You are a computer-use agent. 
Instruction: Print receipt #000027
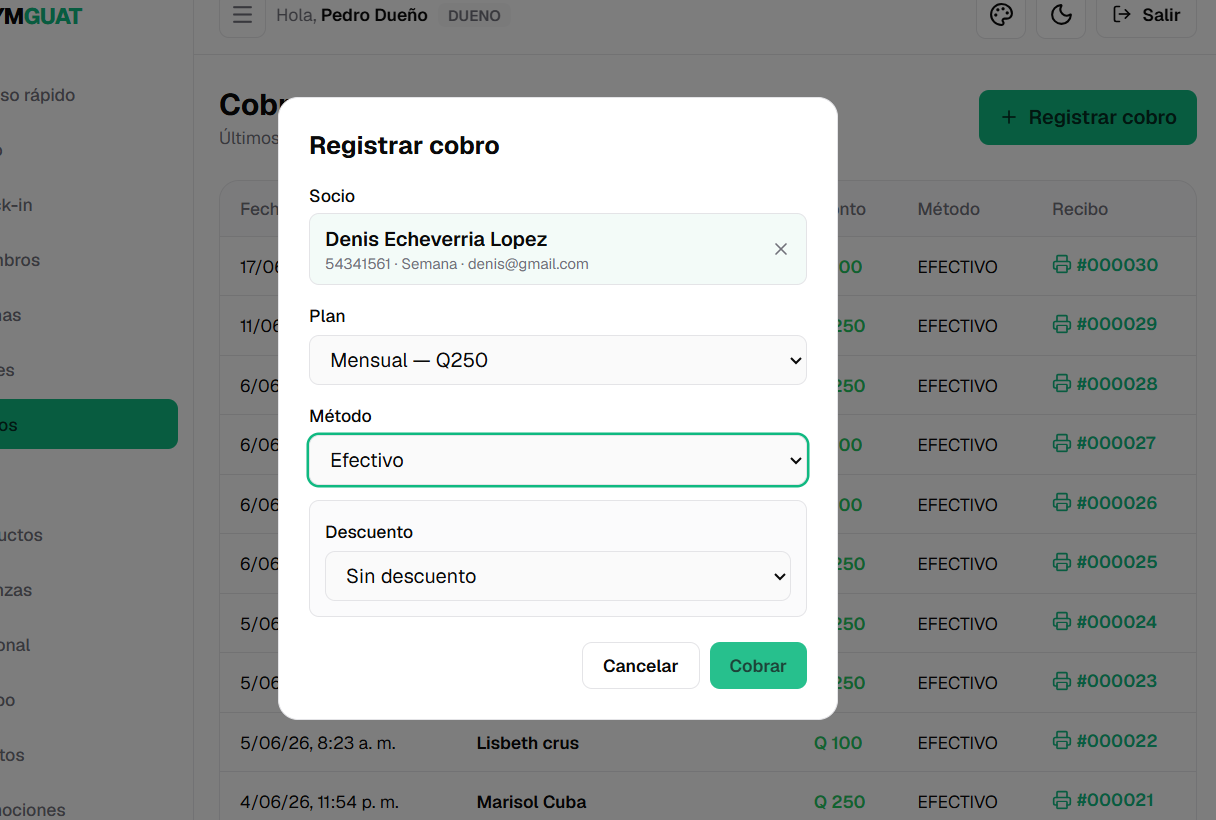pos(1105,443)
